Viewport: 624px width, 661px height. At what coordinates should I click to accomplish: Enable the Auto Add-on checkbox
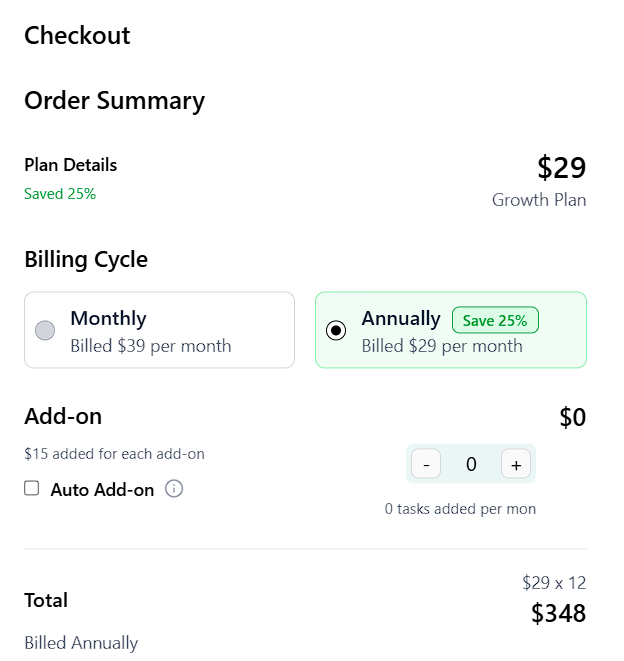[x=32, y=488]
